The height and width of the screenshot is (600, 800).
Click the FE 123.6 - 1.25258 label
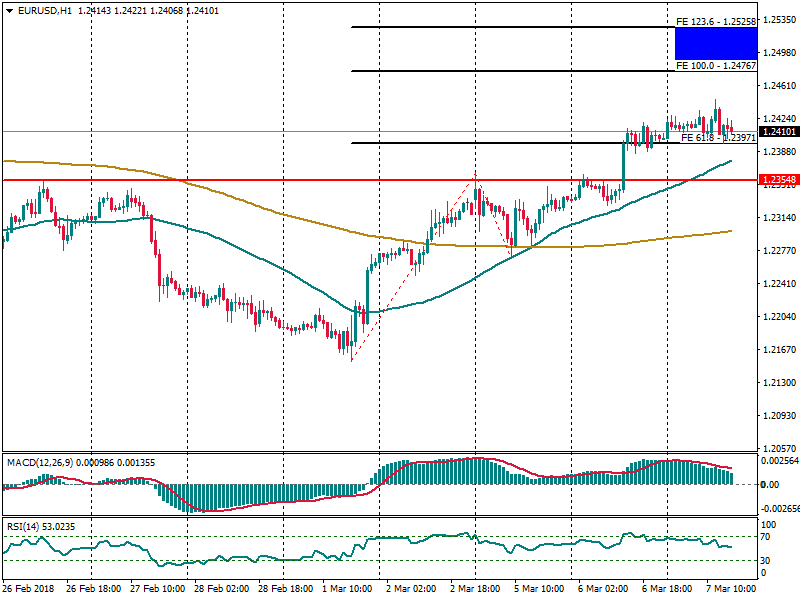click(x=716, y=21)
